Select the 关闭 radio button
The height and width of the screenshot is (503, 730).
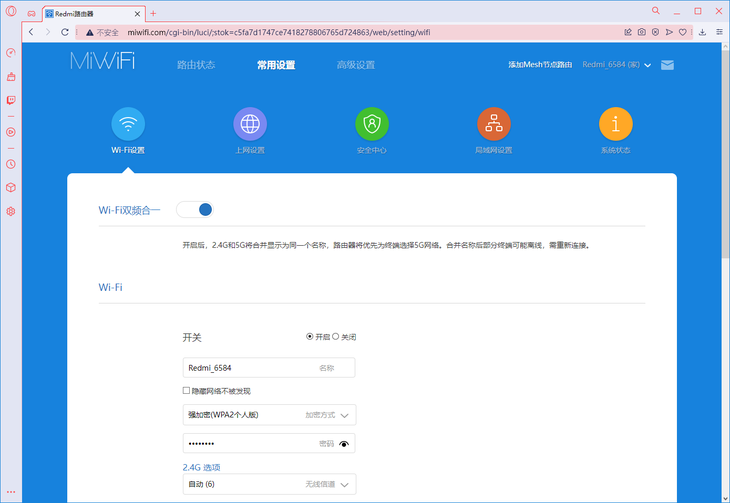(336, 337)
